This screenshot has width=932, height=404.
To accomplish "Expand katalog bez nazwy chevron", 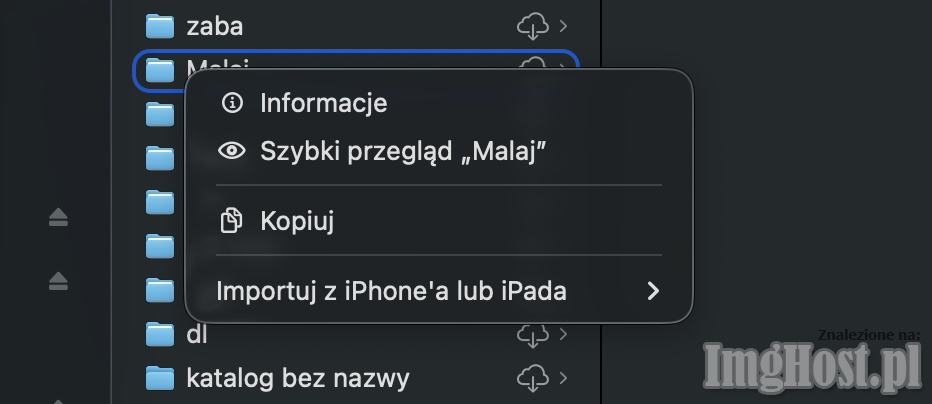I will 565,378.
